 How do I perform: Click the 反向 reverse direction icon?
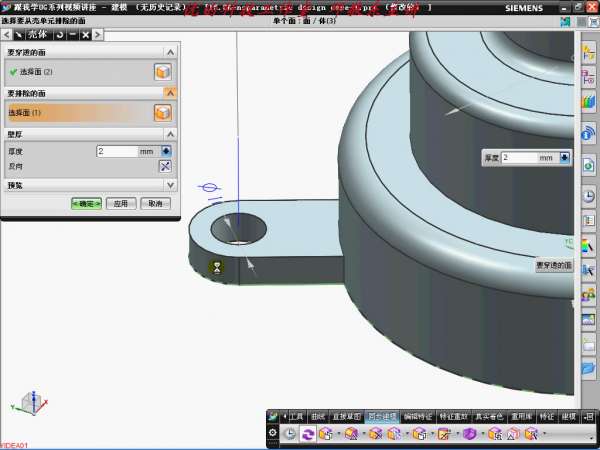point(166,166)
